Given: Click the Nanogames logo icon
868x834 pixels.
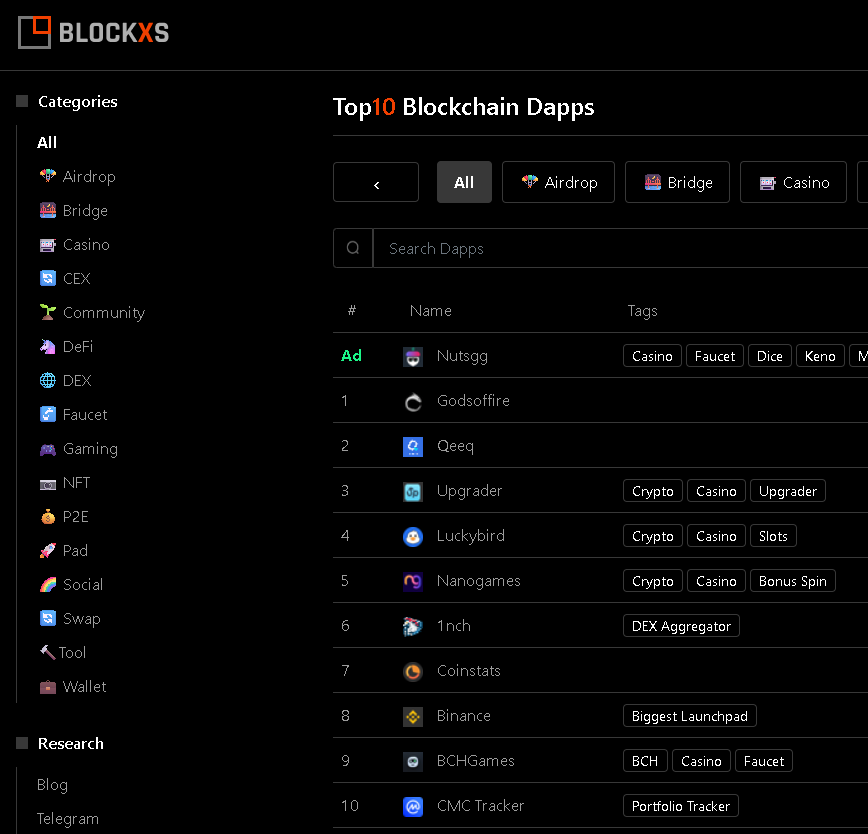Looking at the screenshot, I should click(413, 581).
